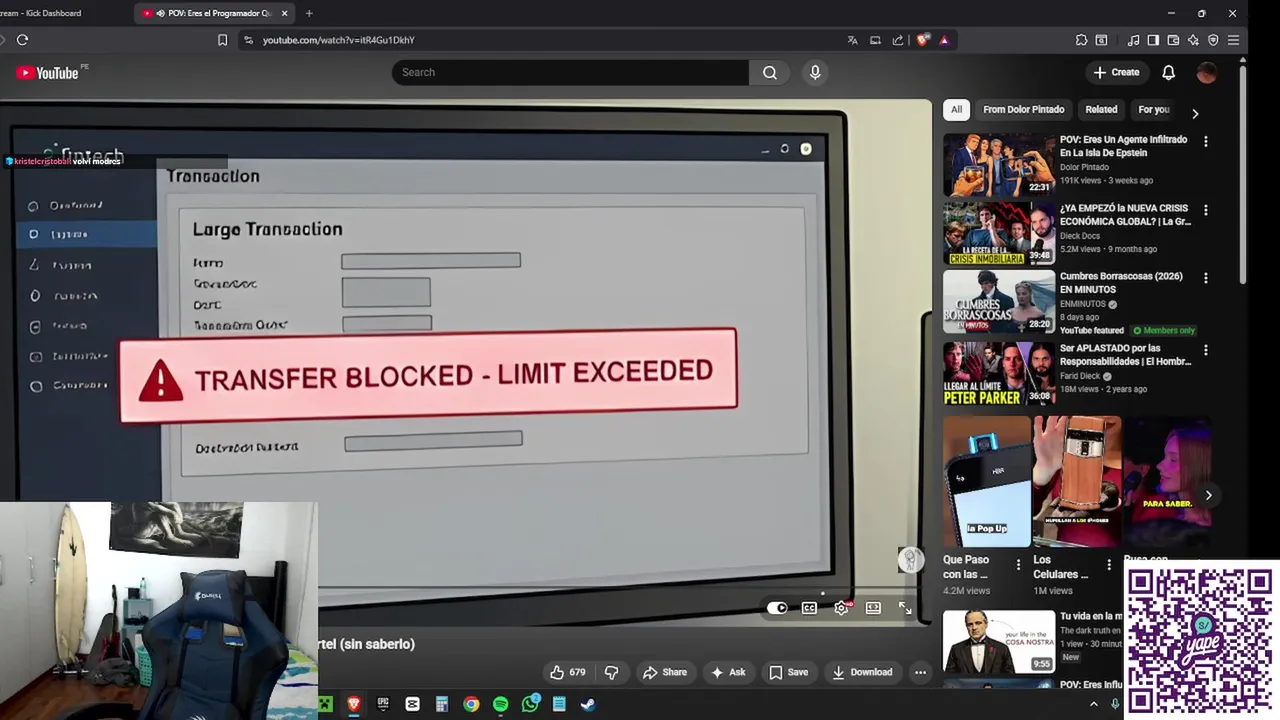
Task: Click the Ask button
Action: point(728,672)
